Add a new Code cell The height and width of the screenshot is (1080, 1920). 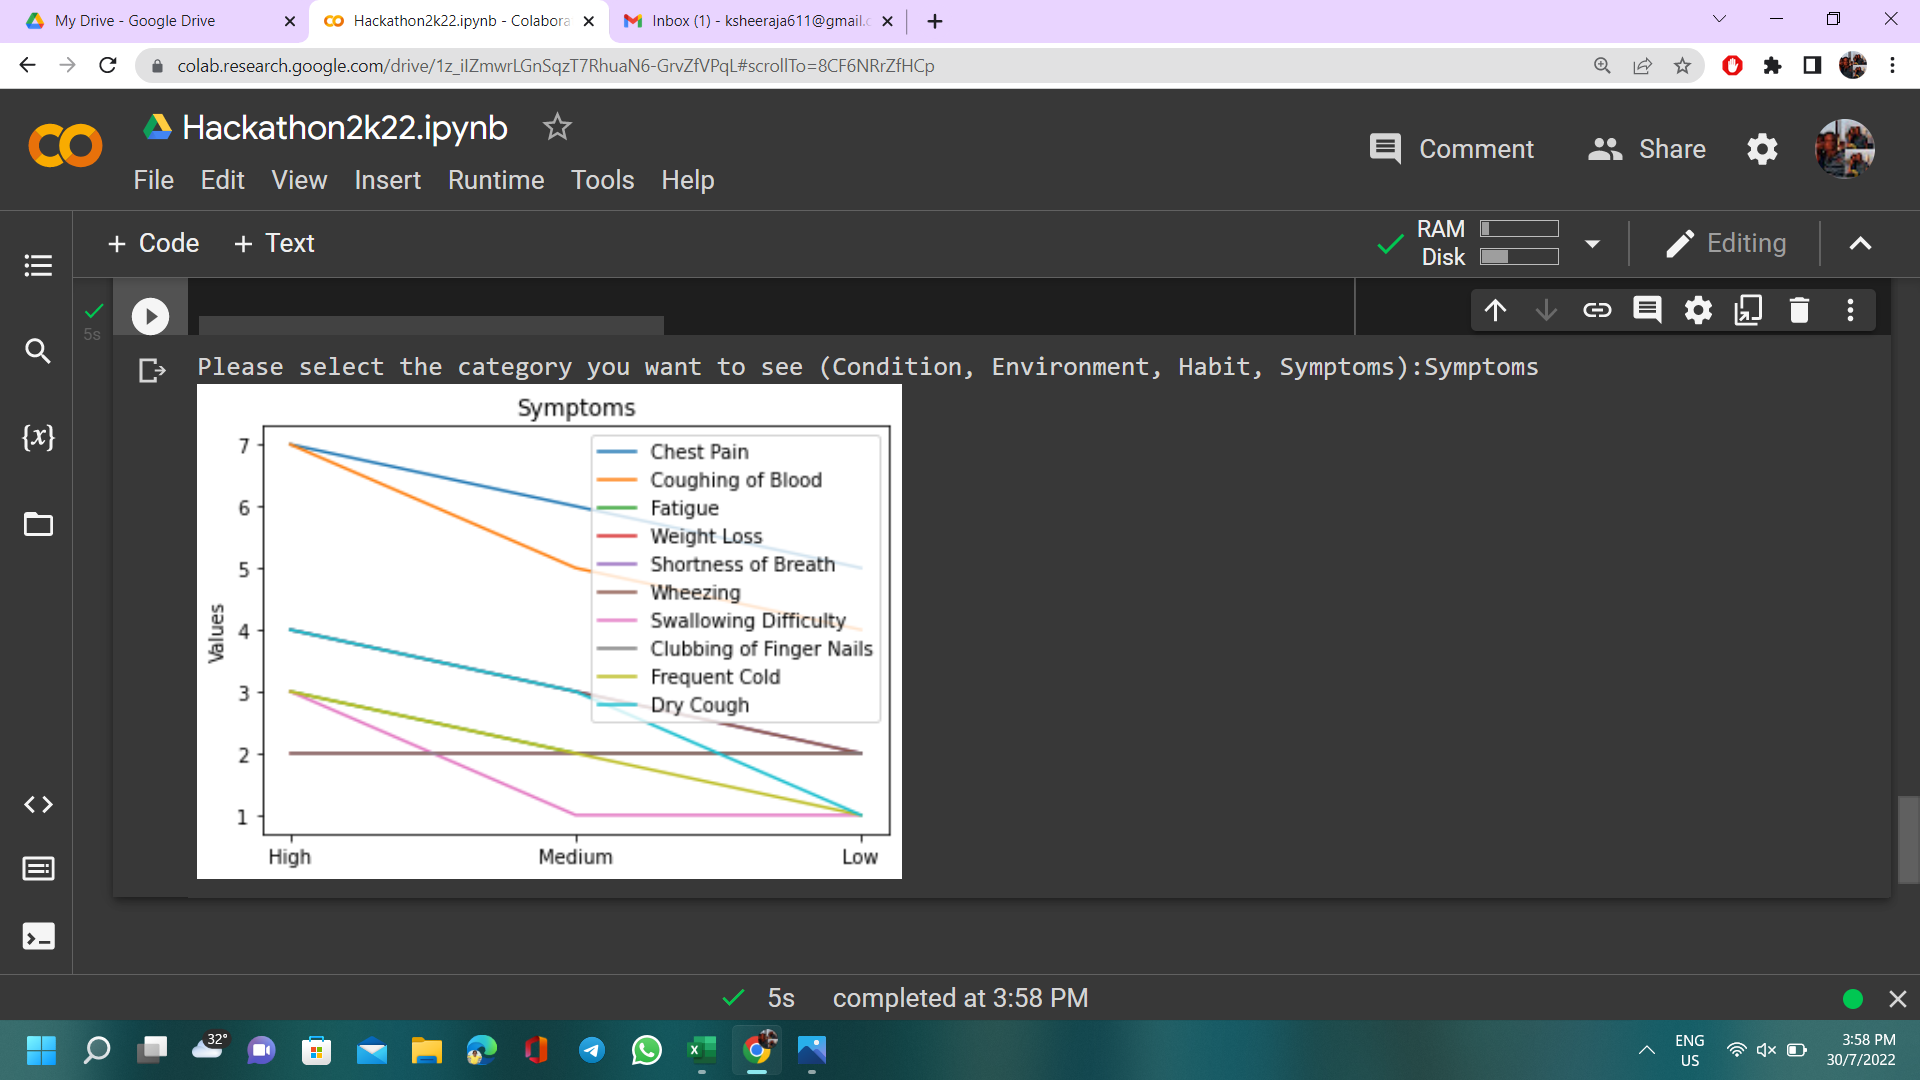[x=153, y=243]
